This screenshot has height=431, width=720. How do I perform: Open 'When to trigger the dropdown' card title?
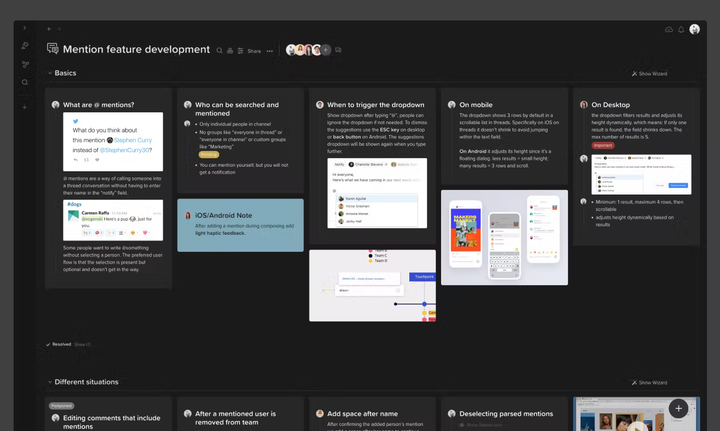tap(376, 105)
